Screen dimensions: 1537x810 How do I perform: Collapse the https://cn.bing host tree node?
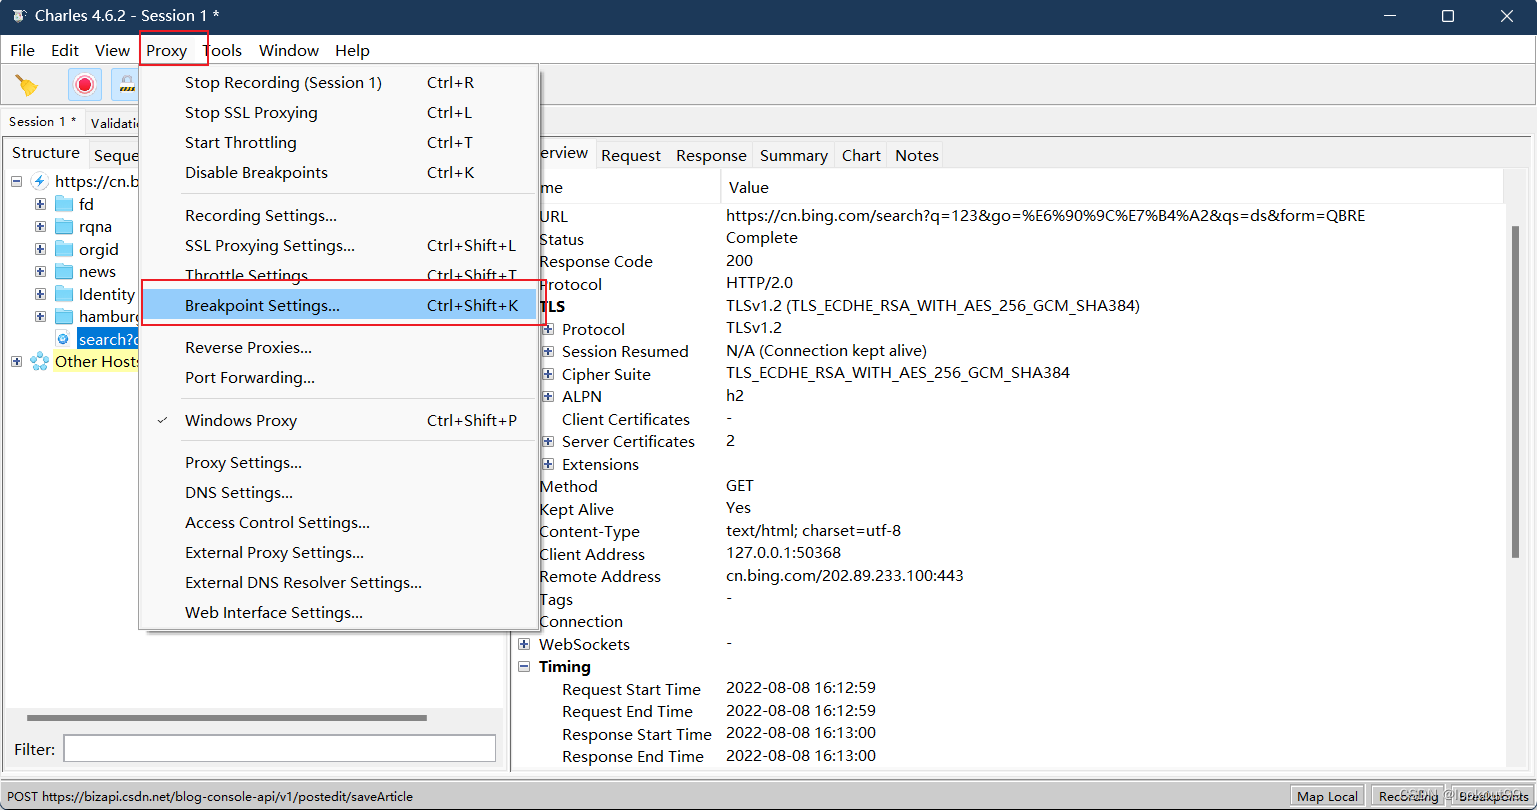click(x=17, y=181)
